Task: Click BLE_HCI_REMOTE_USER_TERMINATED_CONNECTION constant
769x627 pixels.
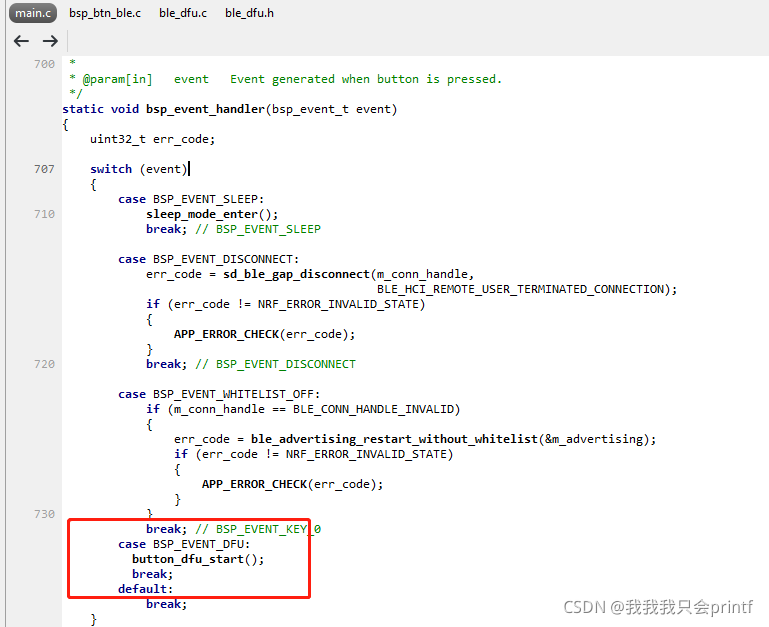Action: click(520, 289)
